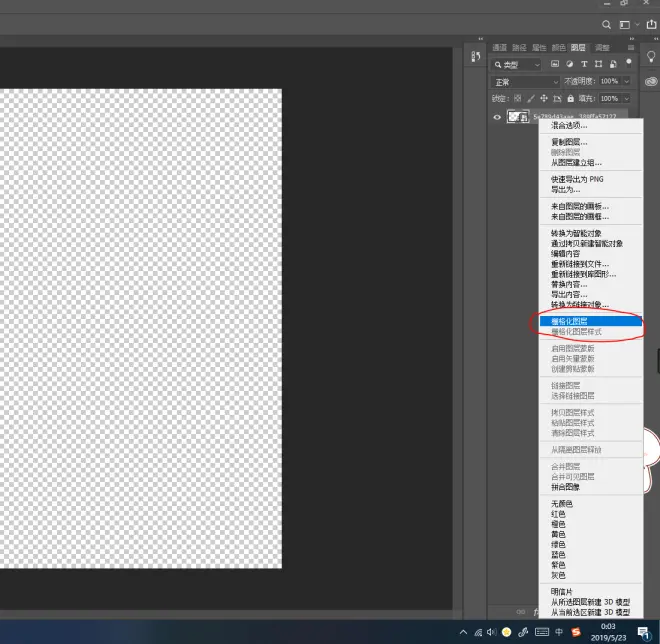Open Windows notification center icon
Viewport: 660px width, 644px height.
[643, 632]
